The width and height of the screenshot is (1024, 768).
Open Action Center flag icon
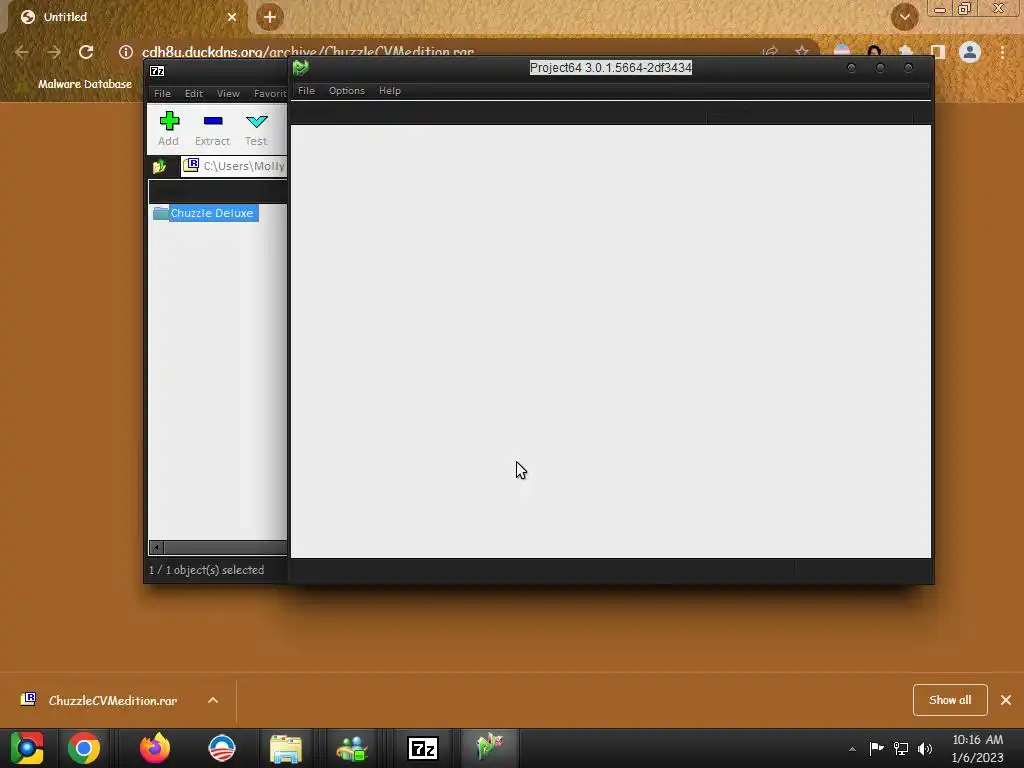876,748
